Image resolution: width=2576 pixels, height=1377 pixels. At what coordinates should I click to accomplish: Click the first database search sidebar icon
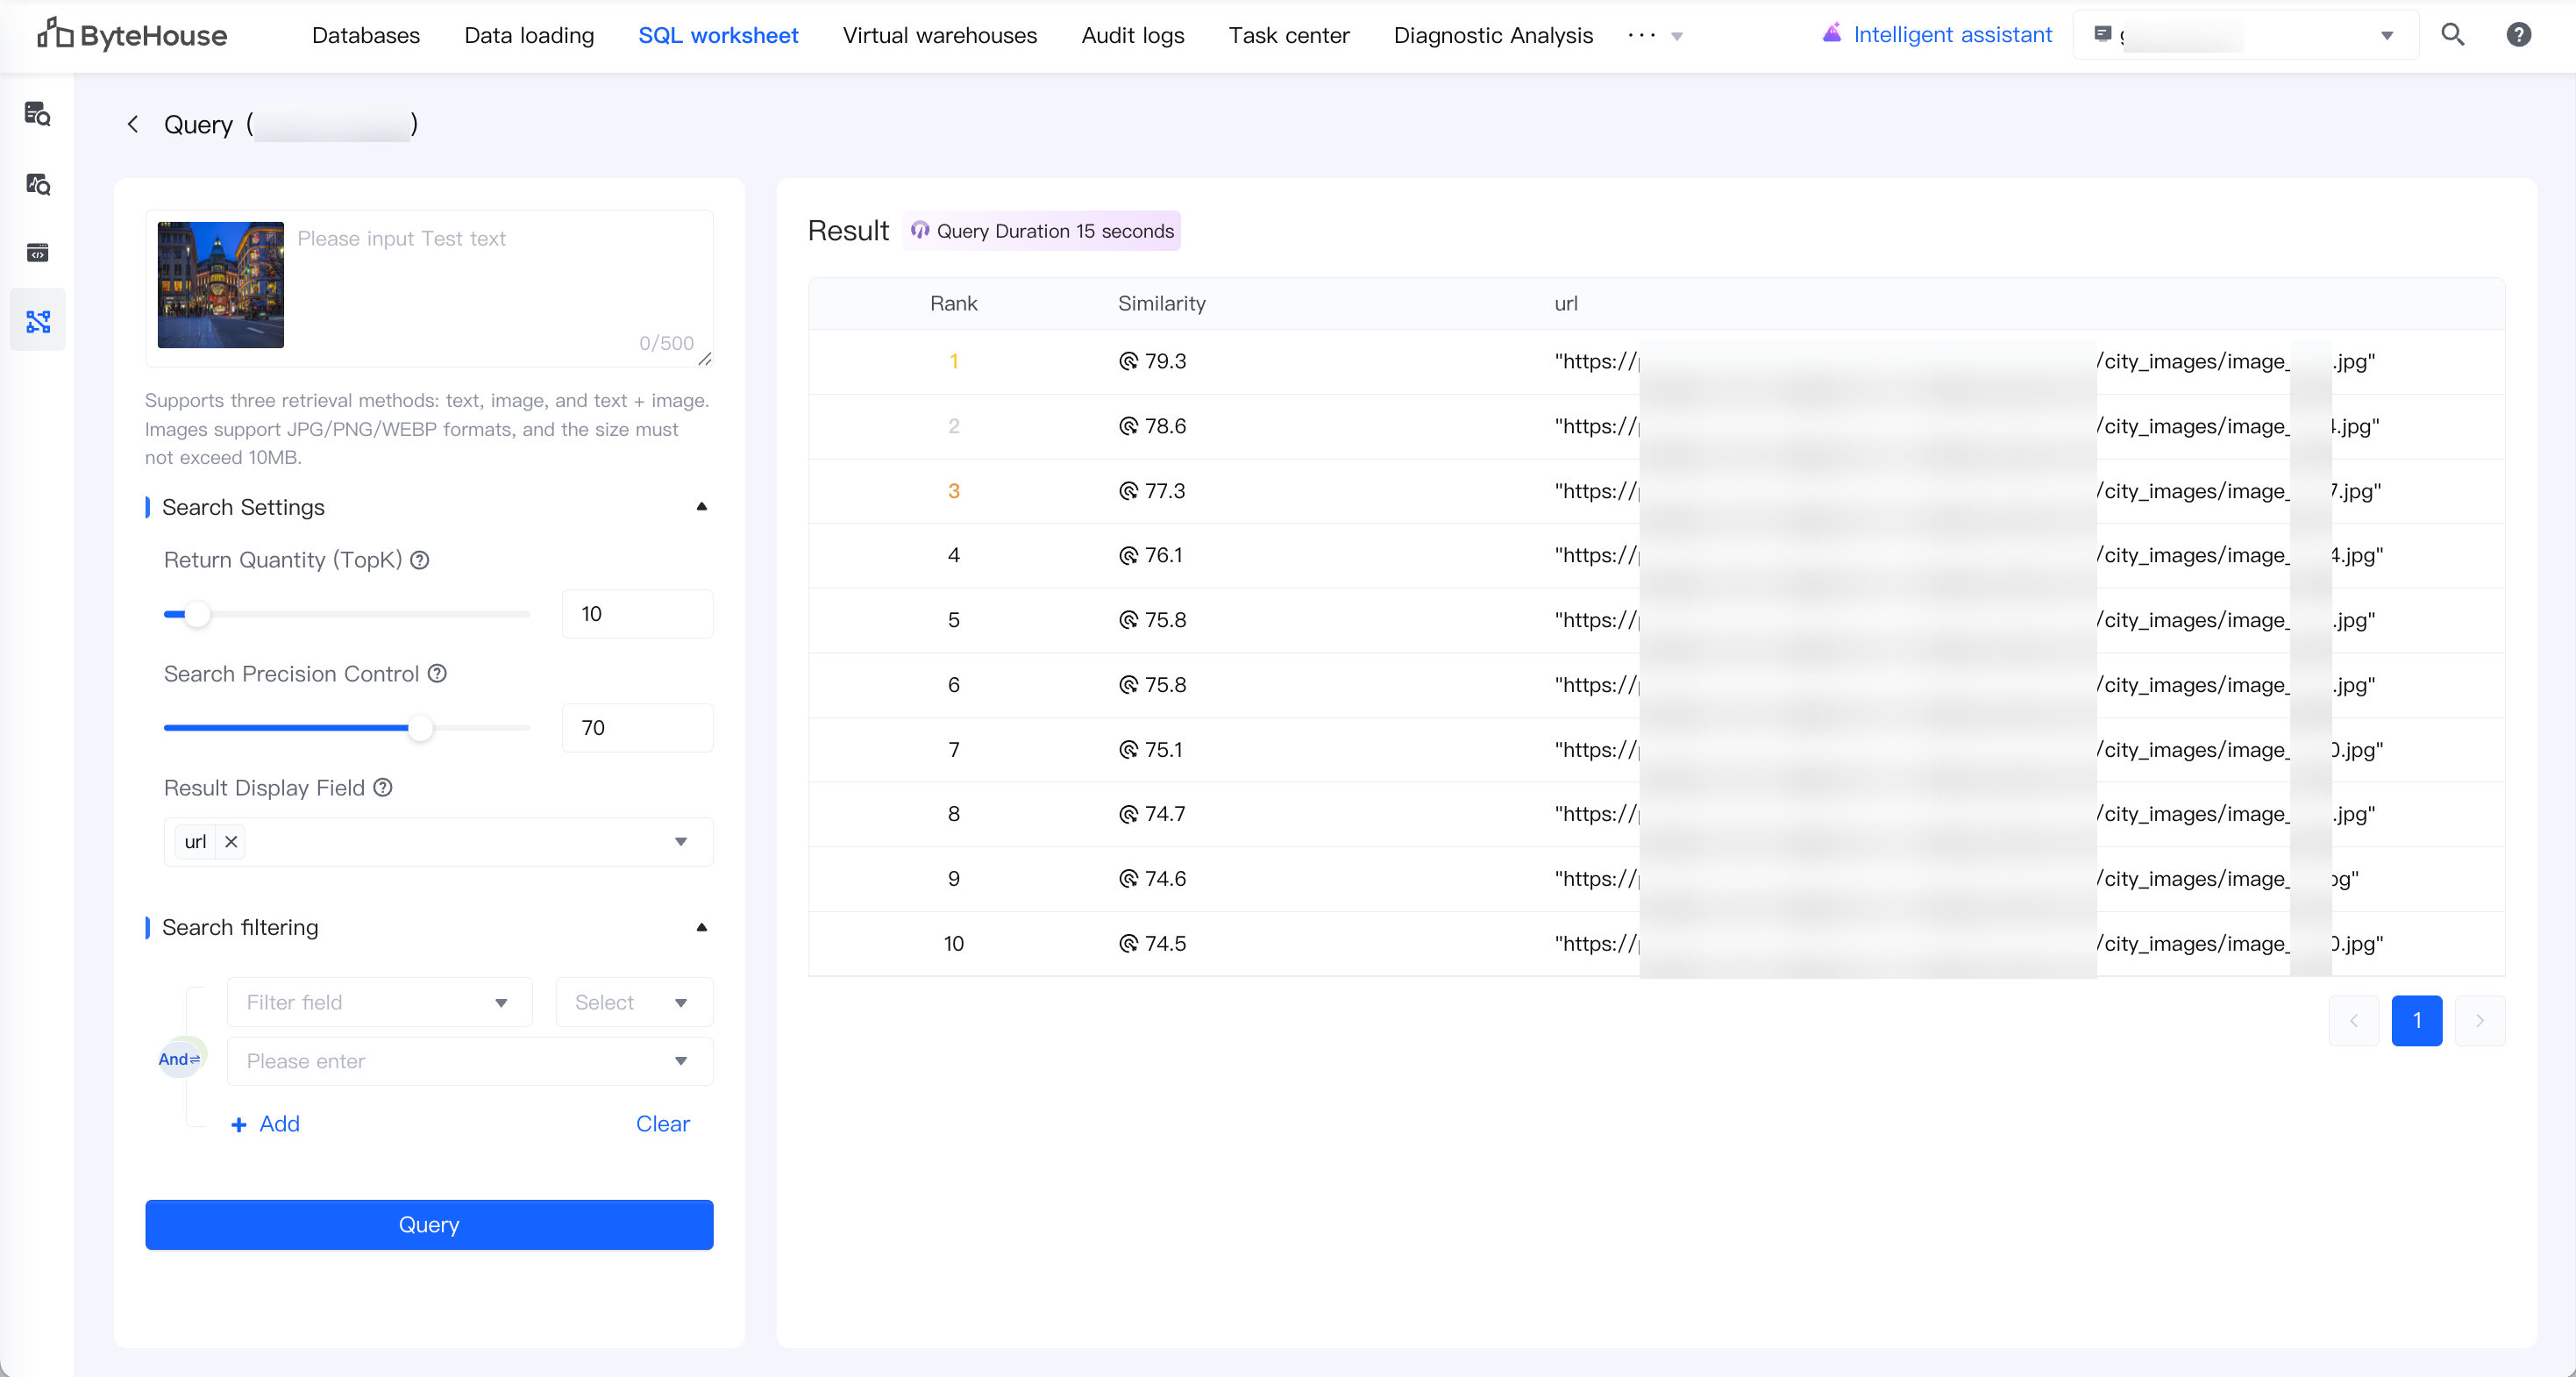point(38,114)
